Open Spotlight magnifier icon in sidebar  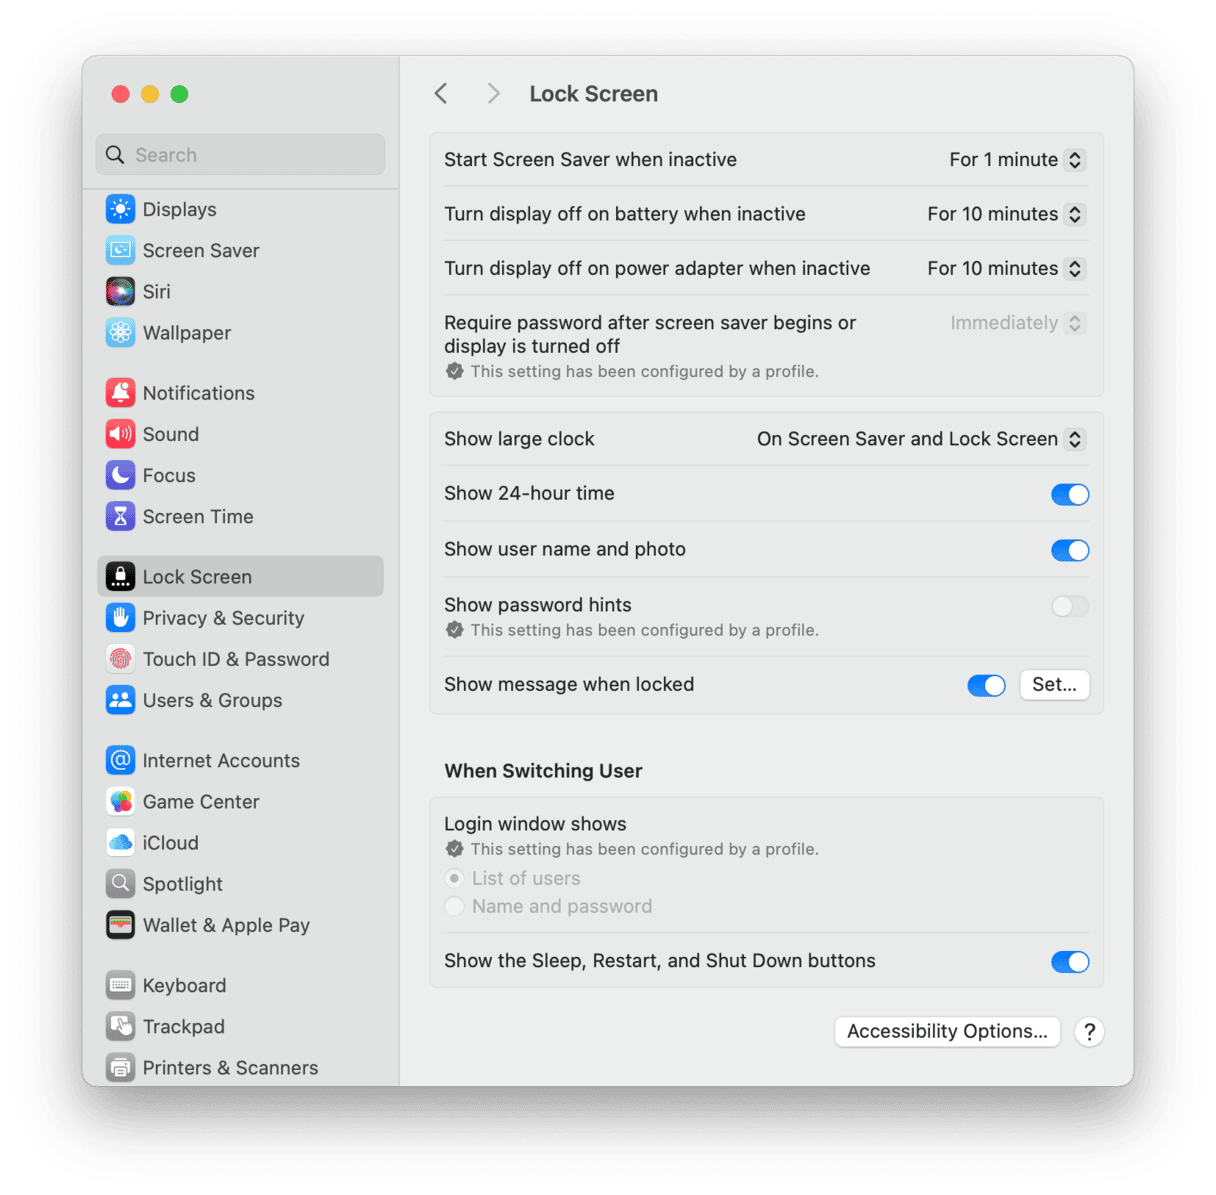pyautogui.click(x=120, y=883)
